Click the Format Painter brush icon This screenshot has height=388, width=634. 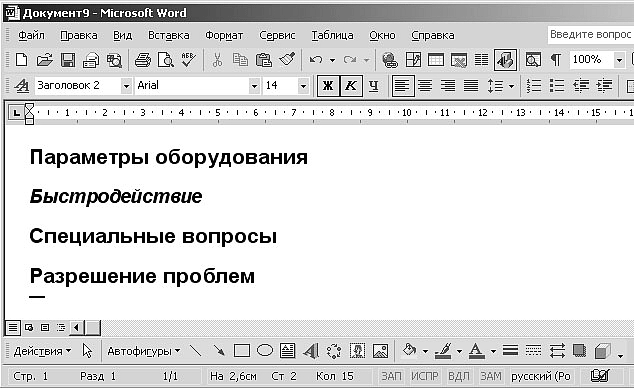[x=287, y=60]
